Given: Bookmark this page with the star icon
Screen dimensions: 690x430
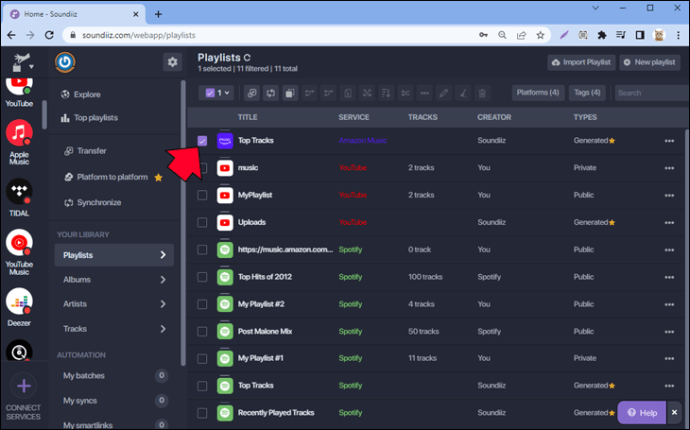Looking at the screenshot, I should click(540, 35).
